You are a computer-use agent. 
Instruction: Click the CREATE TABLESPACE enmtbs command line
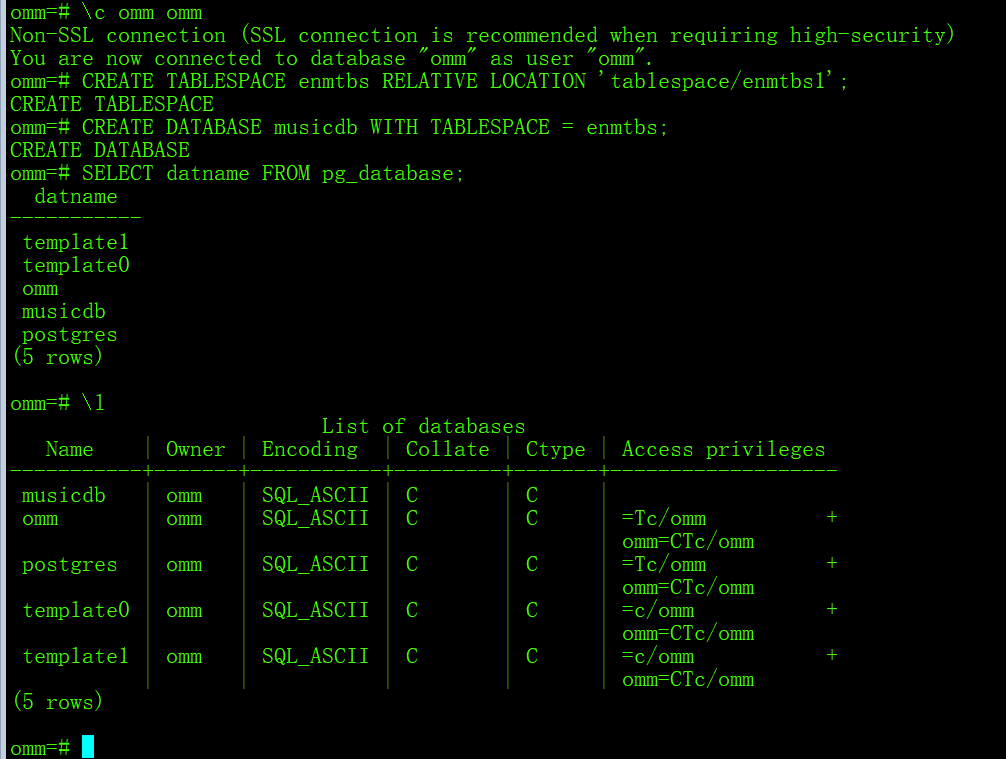point(464,81)
